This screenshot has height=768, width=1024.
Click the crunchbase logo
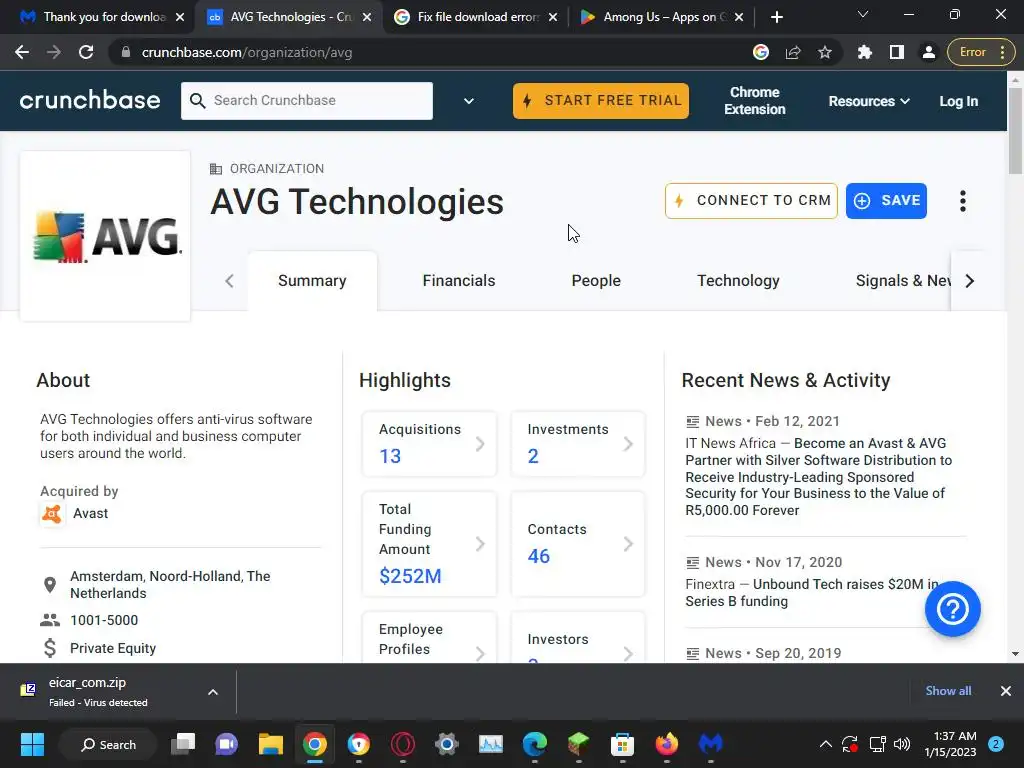tap(89, 101)
